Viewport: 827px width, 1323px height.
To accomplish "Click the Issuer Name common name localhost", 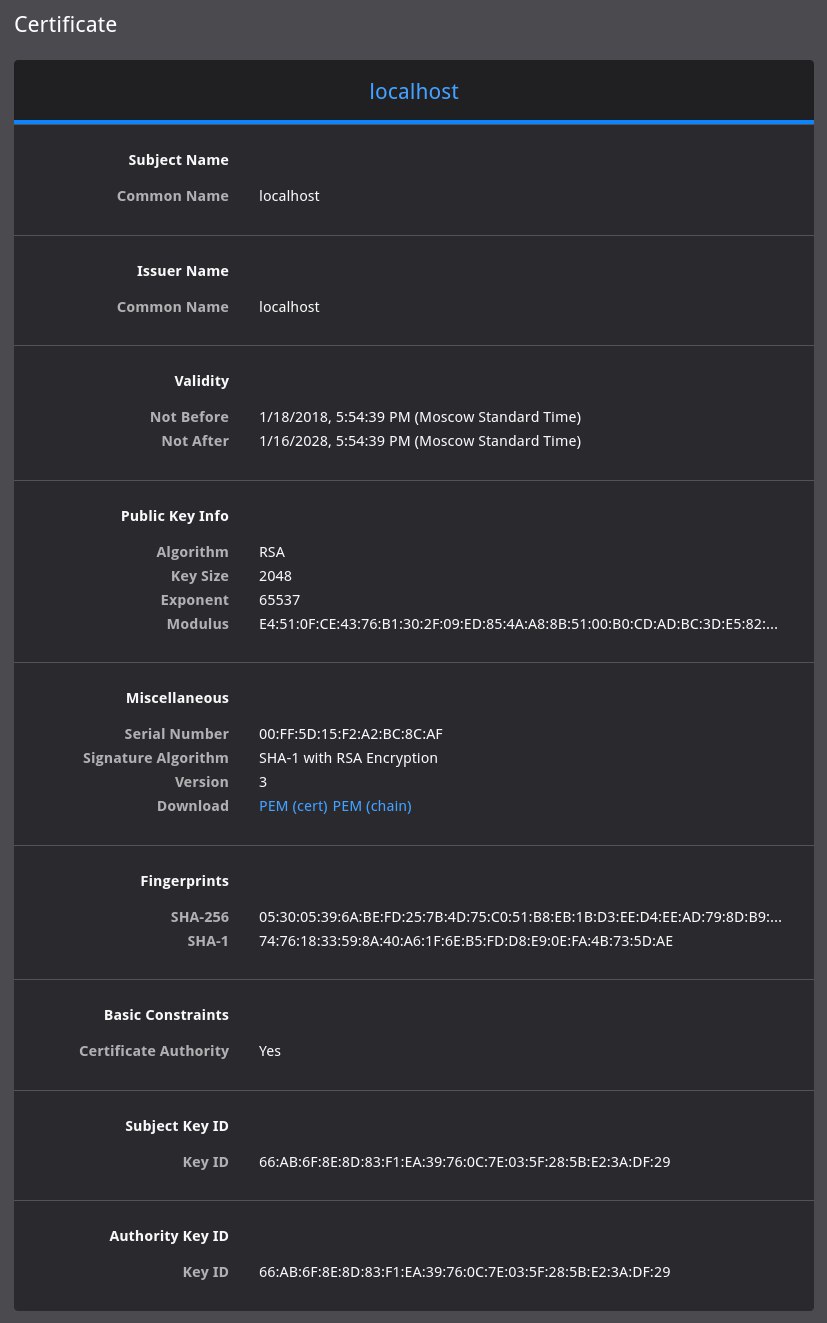I will (289, 307).
